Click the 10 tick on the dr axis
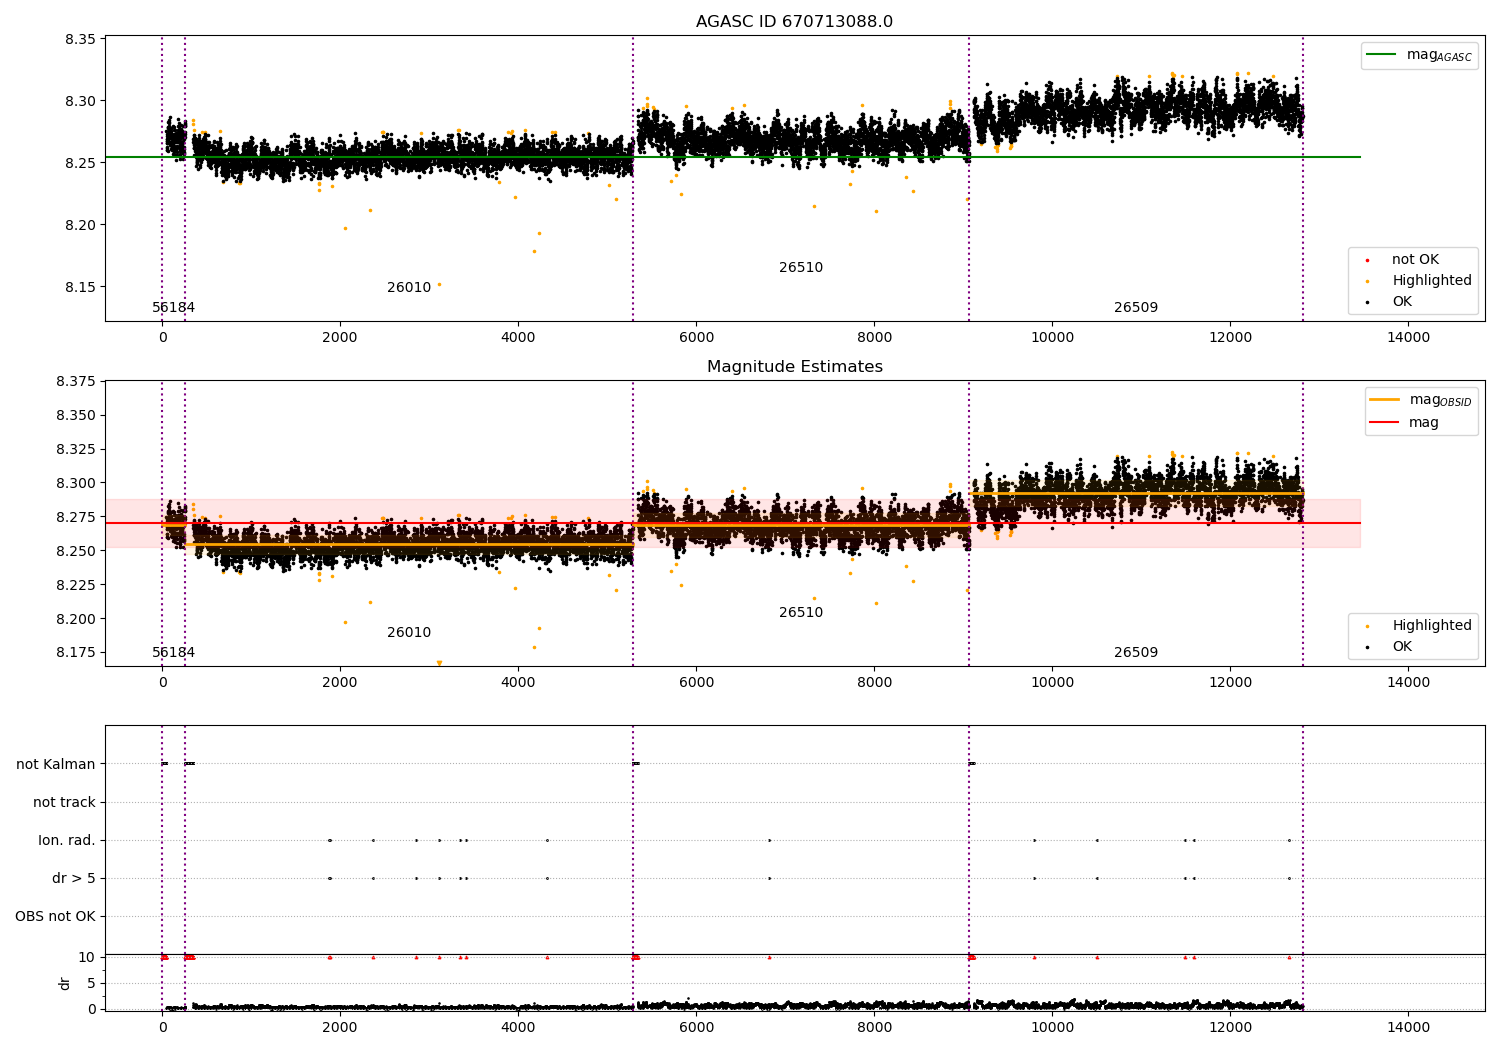Image resolution: width=1500 pixels, height=1050 pixels. click(x=88, y=958)
